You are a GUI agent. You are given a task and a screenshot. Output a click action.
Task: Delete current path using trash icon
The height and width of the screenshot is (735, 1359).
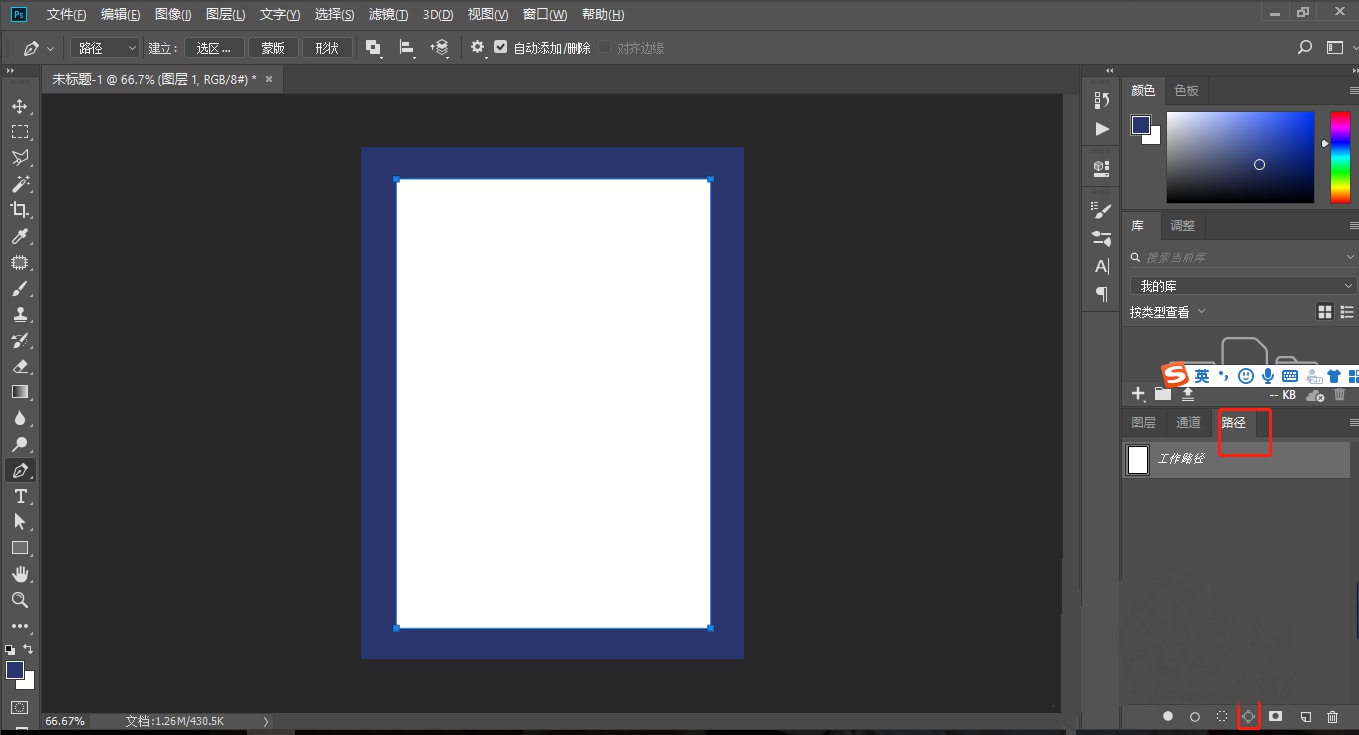tap(1331, 716)
